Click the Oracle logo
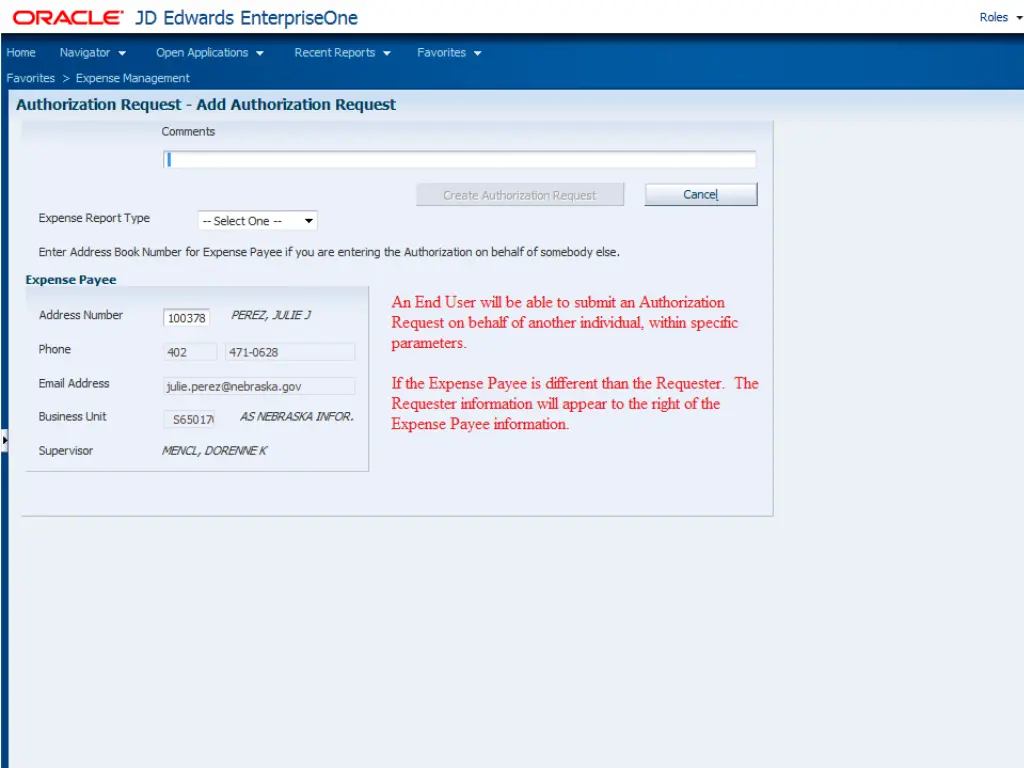This screenshot has width=1024, height=768. 67,18
